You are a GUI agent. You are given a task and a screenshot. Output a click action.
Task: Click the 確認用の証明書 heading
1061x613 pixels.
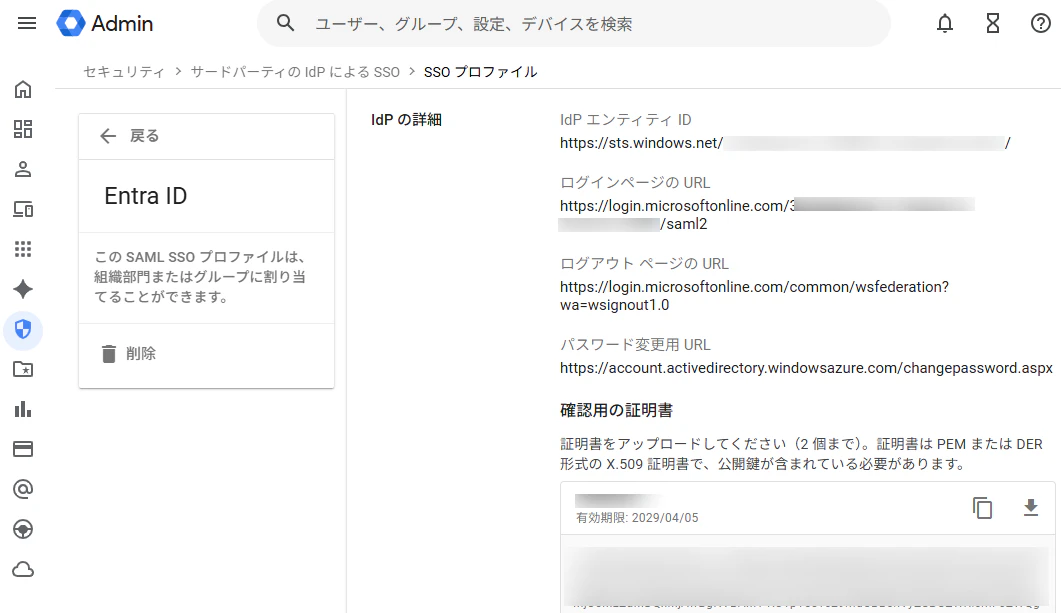point(616,410)
